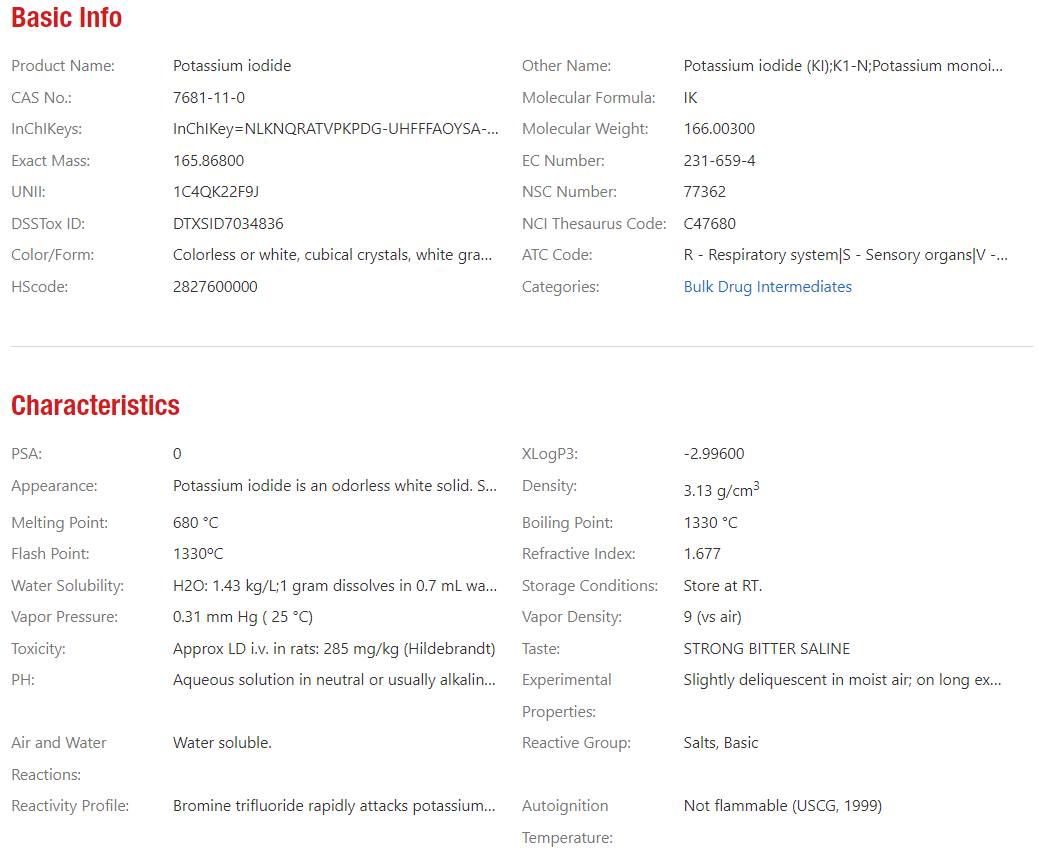Screen dimensions: 1038x849
Task: Click the Toxicity LD value text
Action: coord(334,649)
